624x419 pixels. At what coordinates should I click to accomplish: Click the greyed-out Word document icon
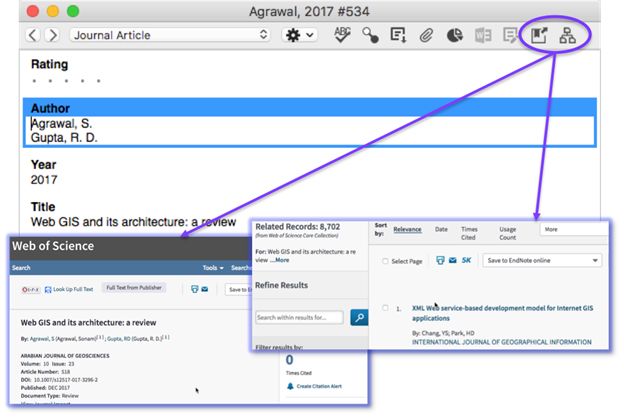click(483, 35)
